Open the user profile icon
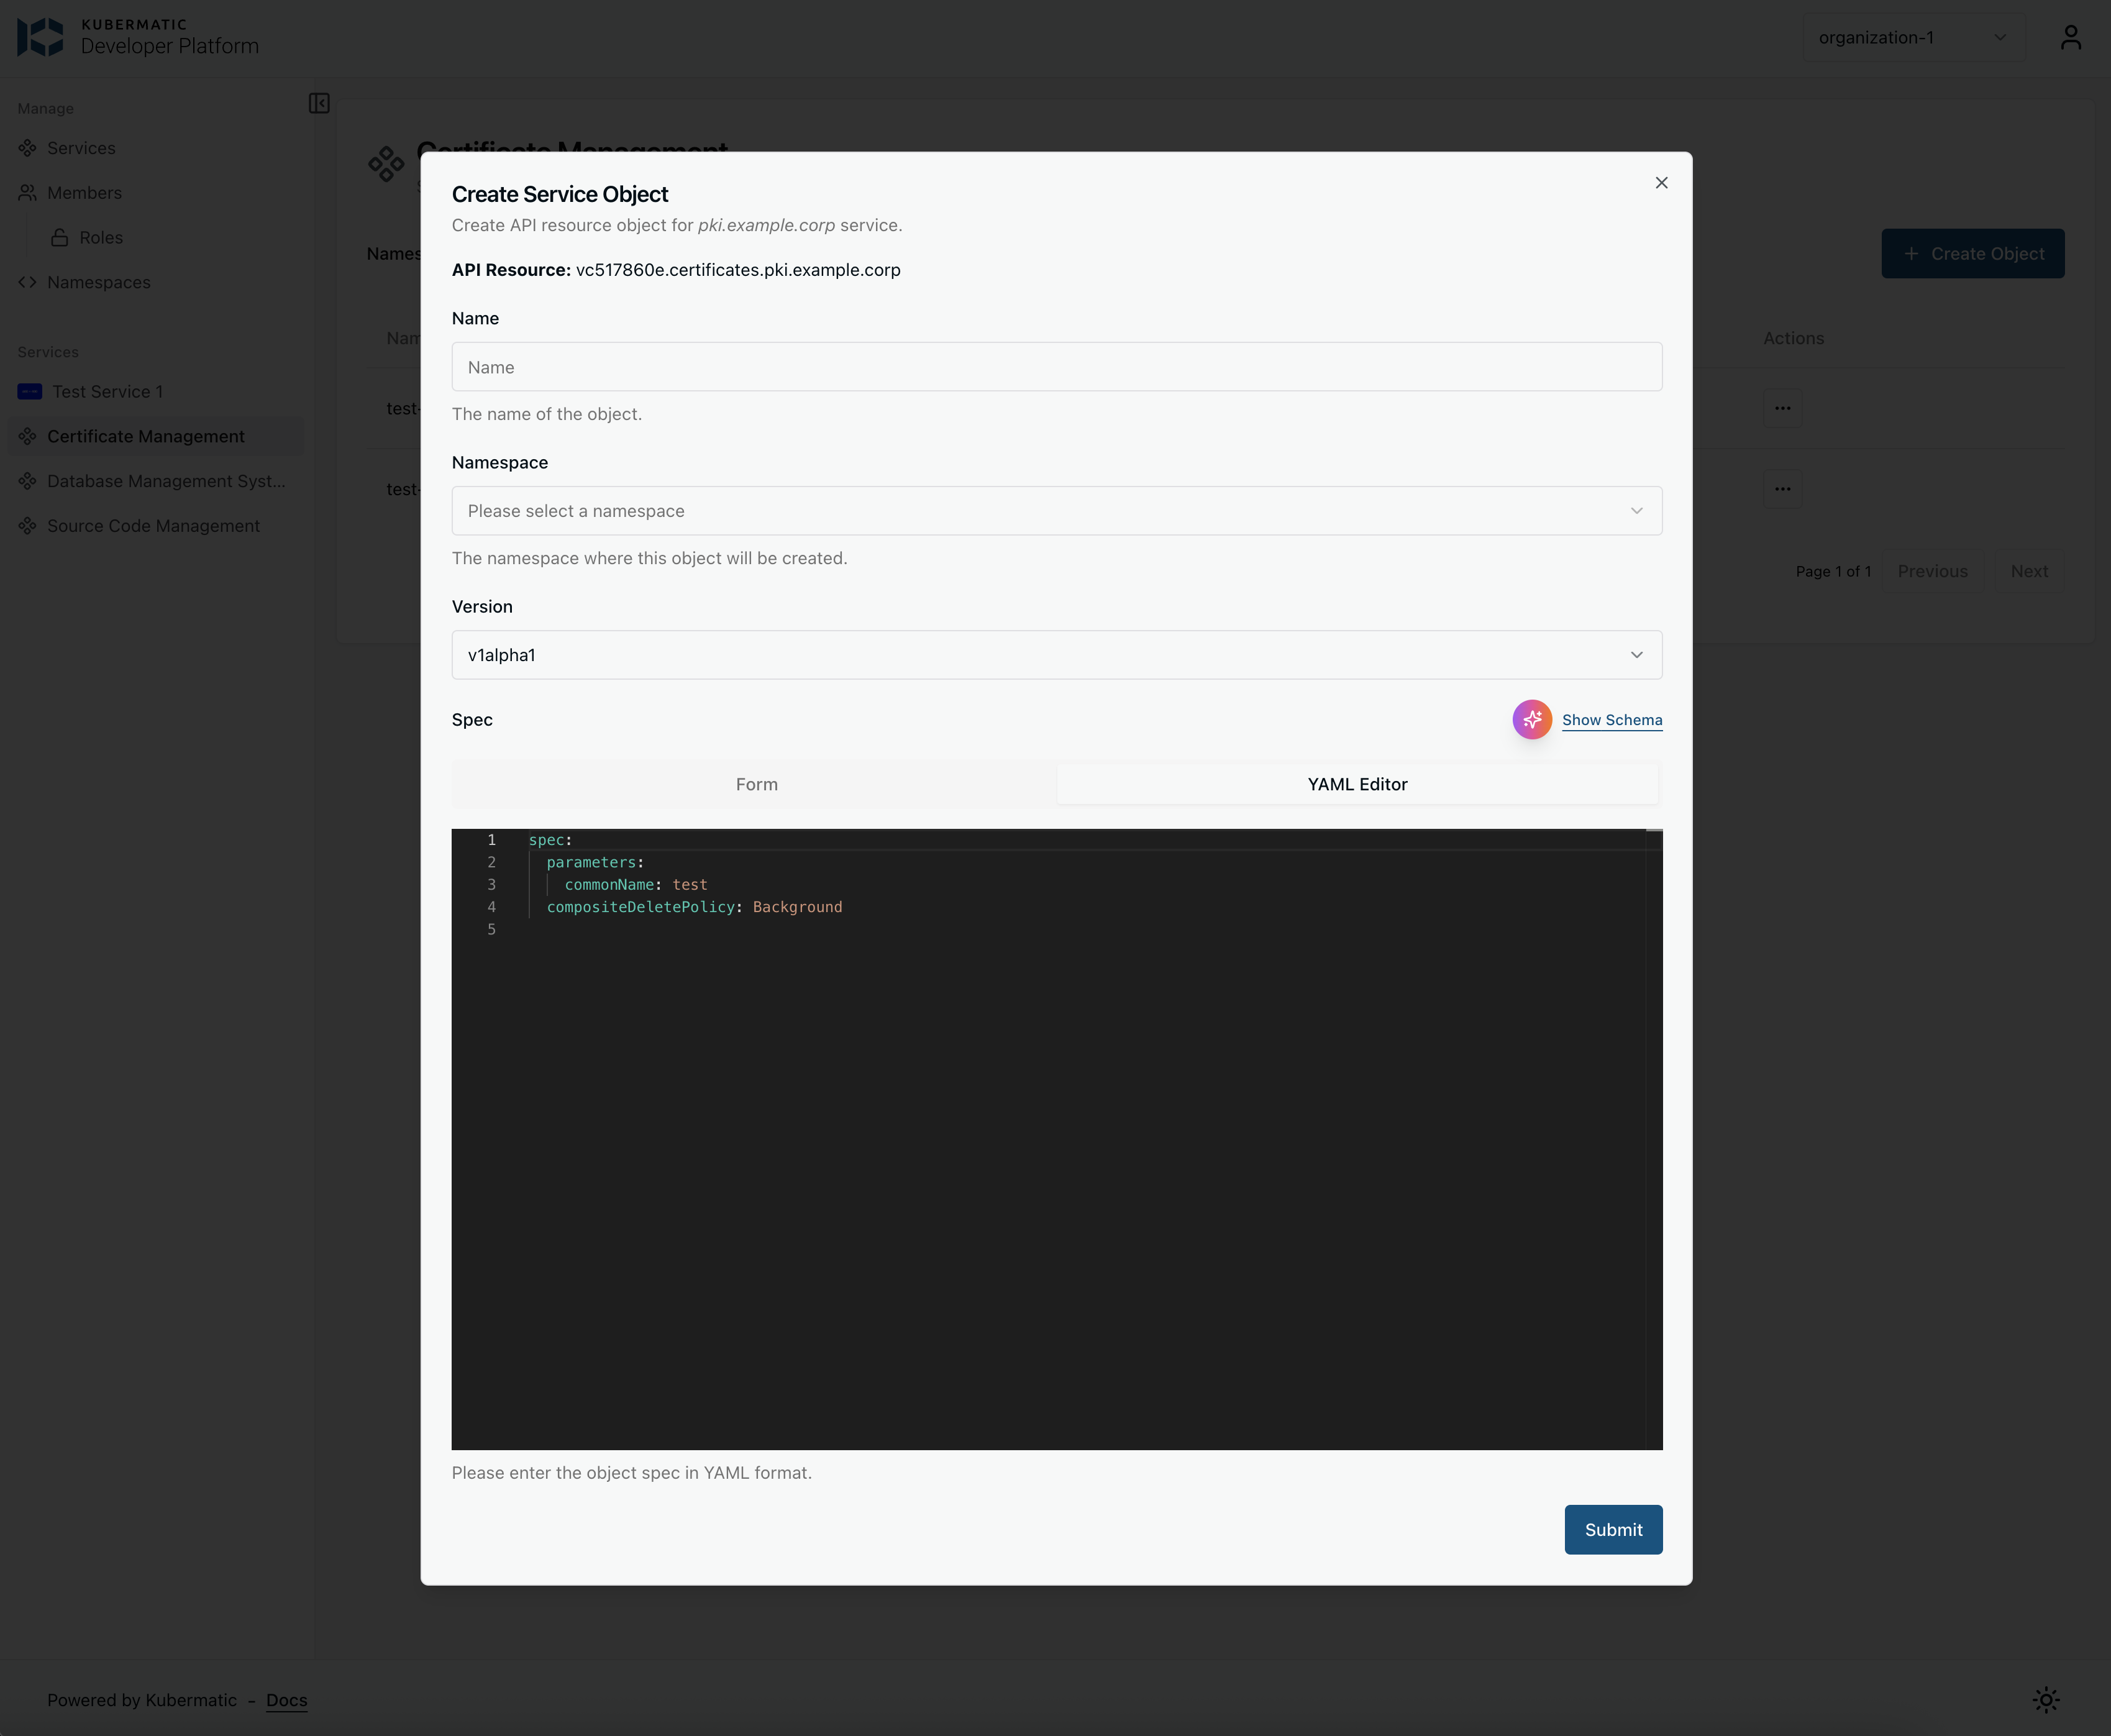 tap(2071, 37)
